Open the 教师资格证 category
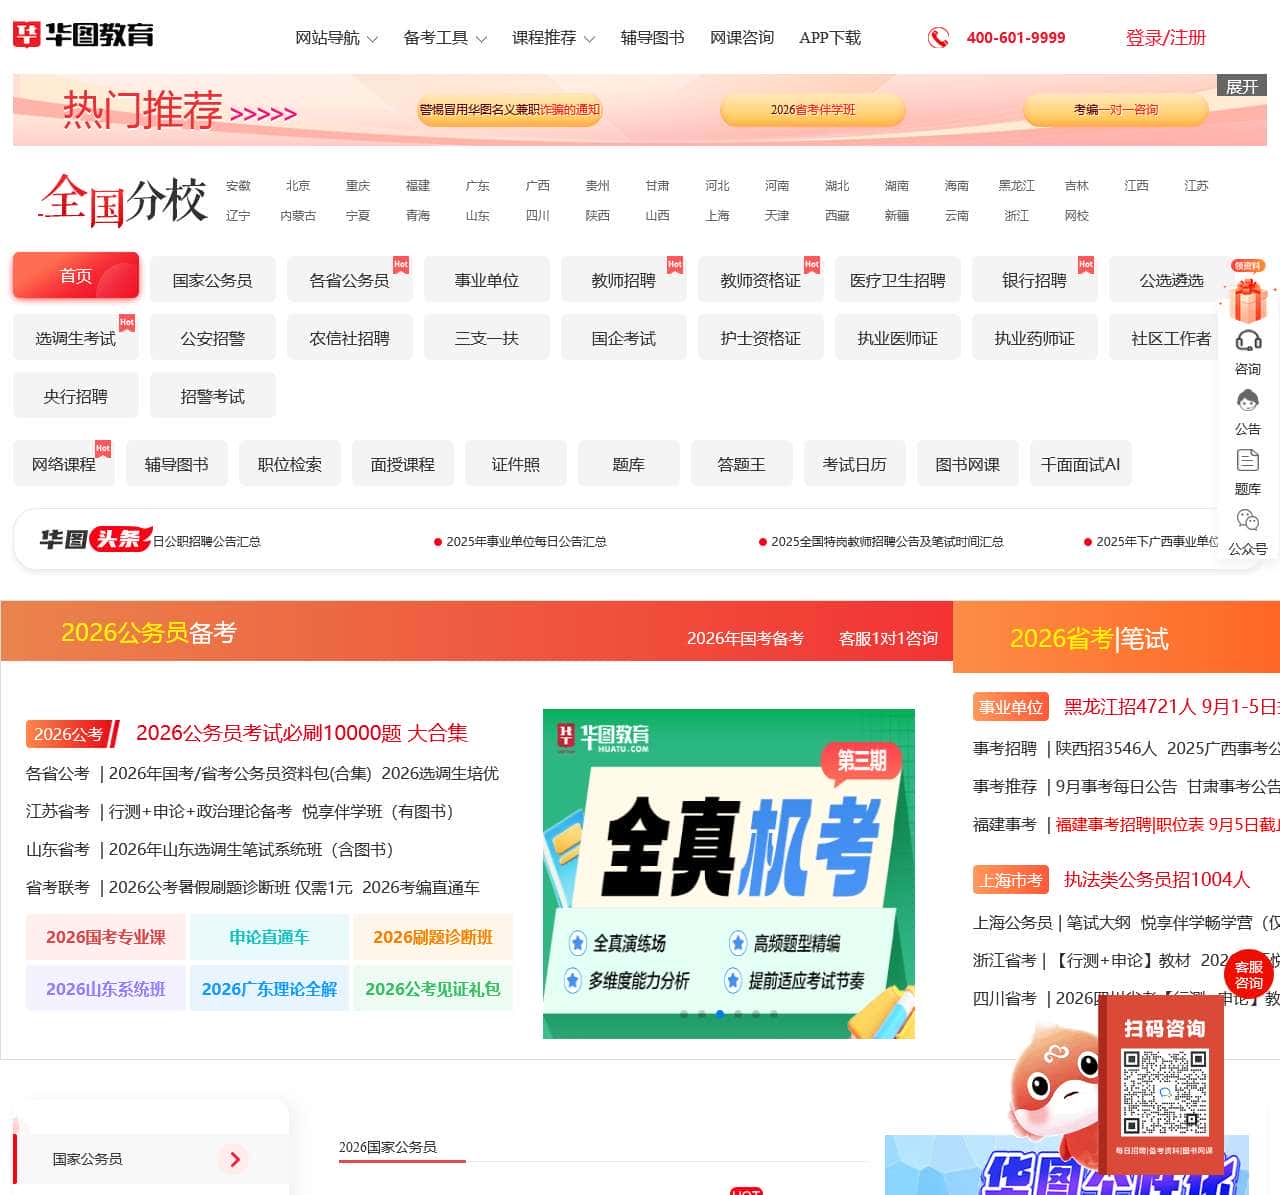The image size is (1280, 1195). click(x=760, y=280)
